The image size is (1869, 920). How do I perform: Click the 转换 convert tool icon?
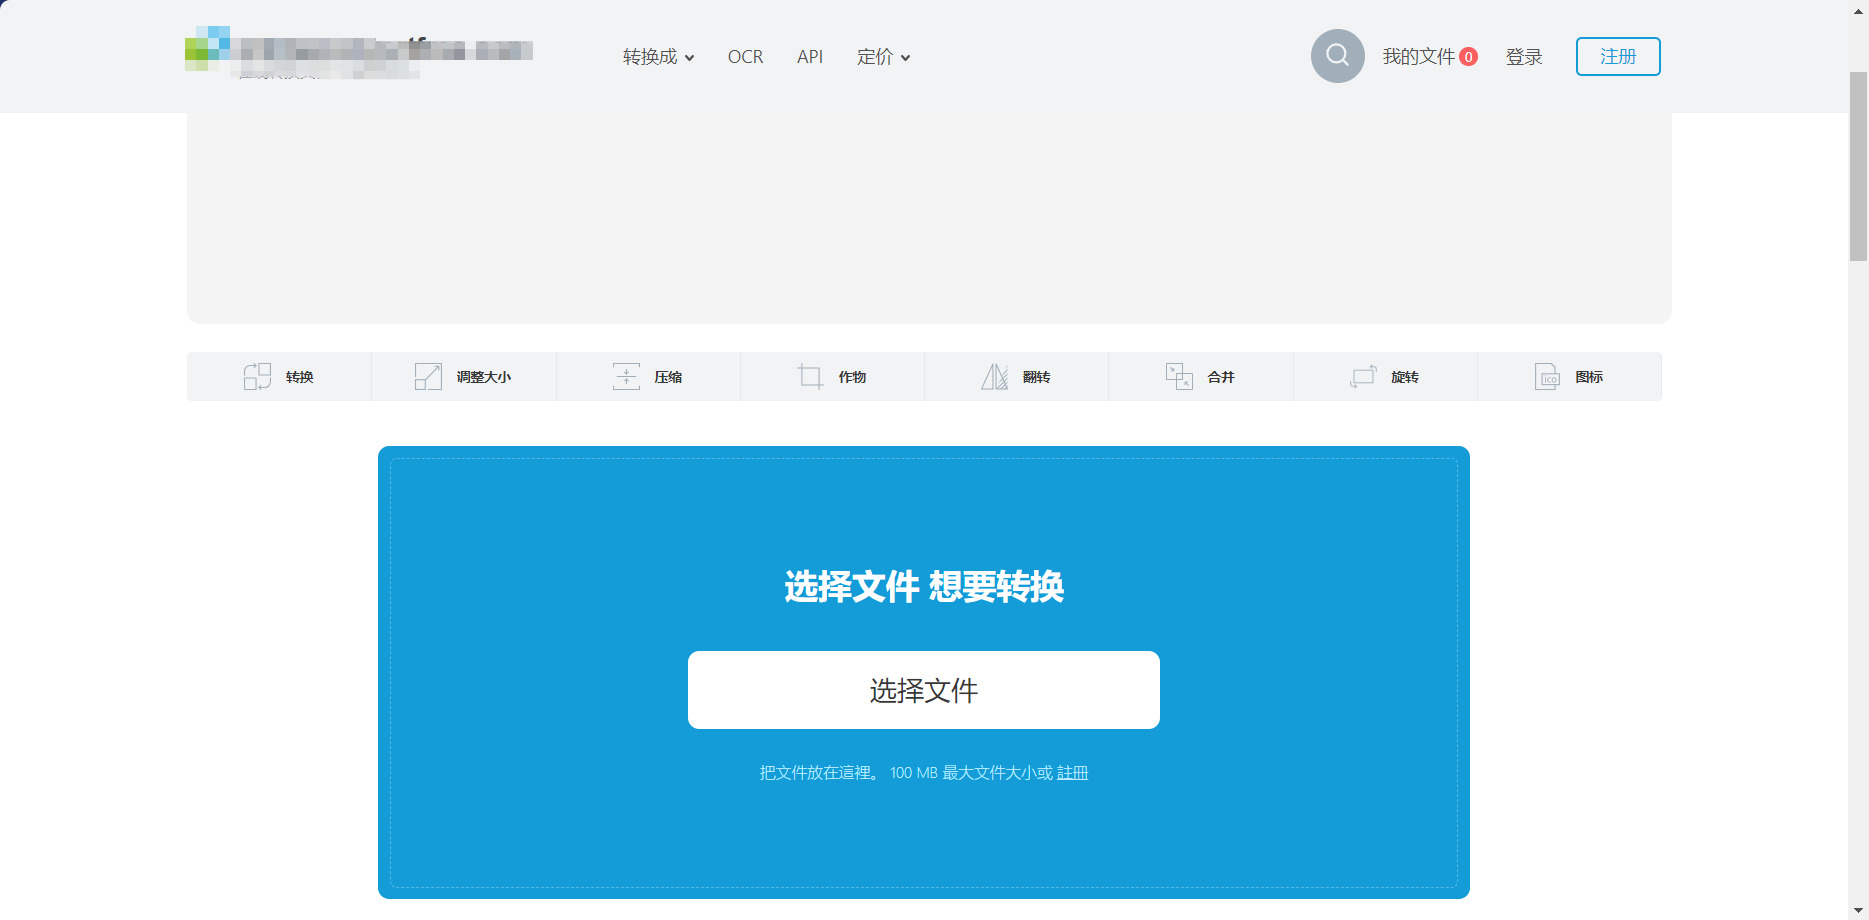pyautogui.click(x=257, y=376)
